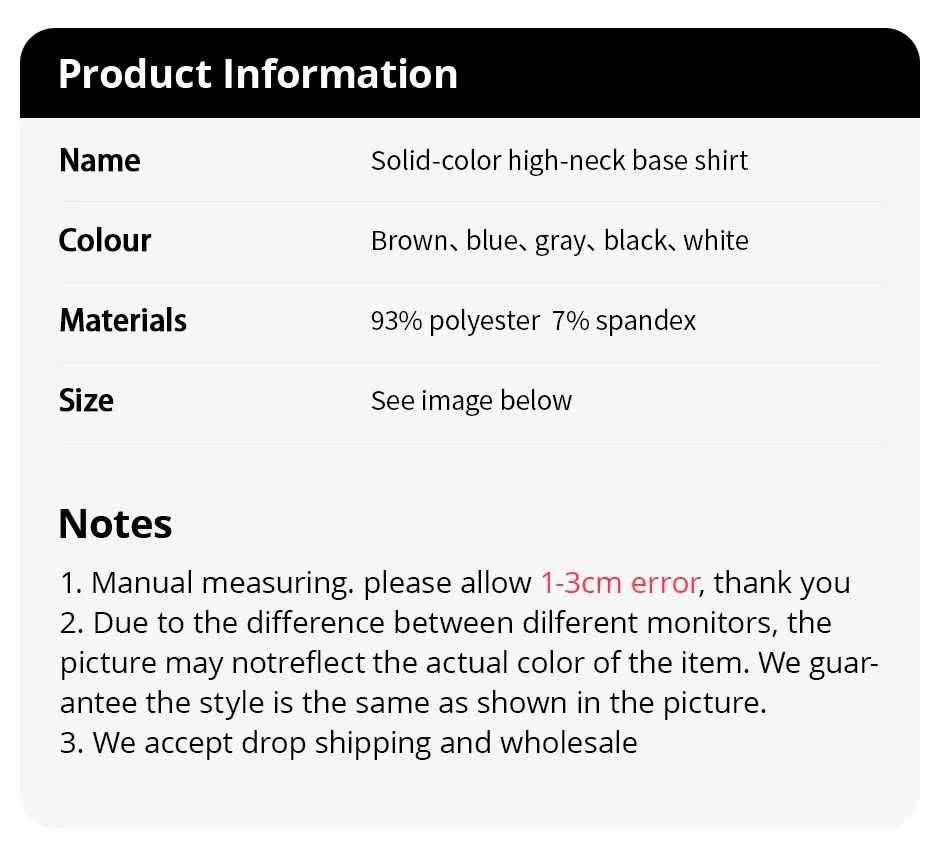The height and width of the screenshot is (845, 940).
Task: Click the red 1-3cm error text
Action: pyautogui.click(x=620, y=583)
